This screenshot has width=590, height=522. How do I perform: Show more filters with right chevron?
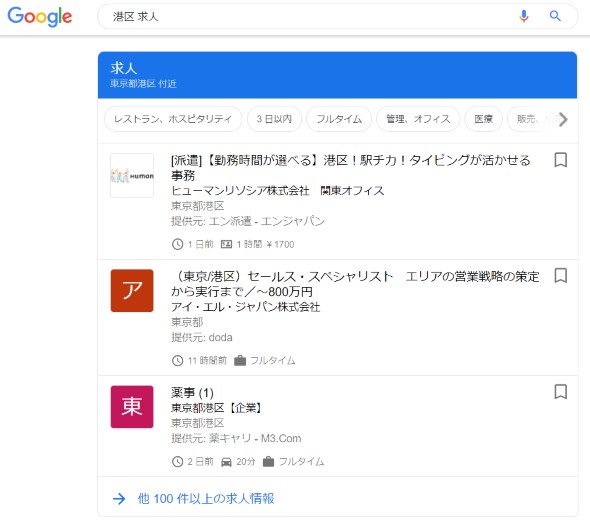tap(563, 119)
